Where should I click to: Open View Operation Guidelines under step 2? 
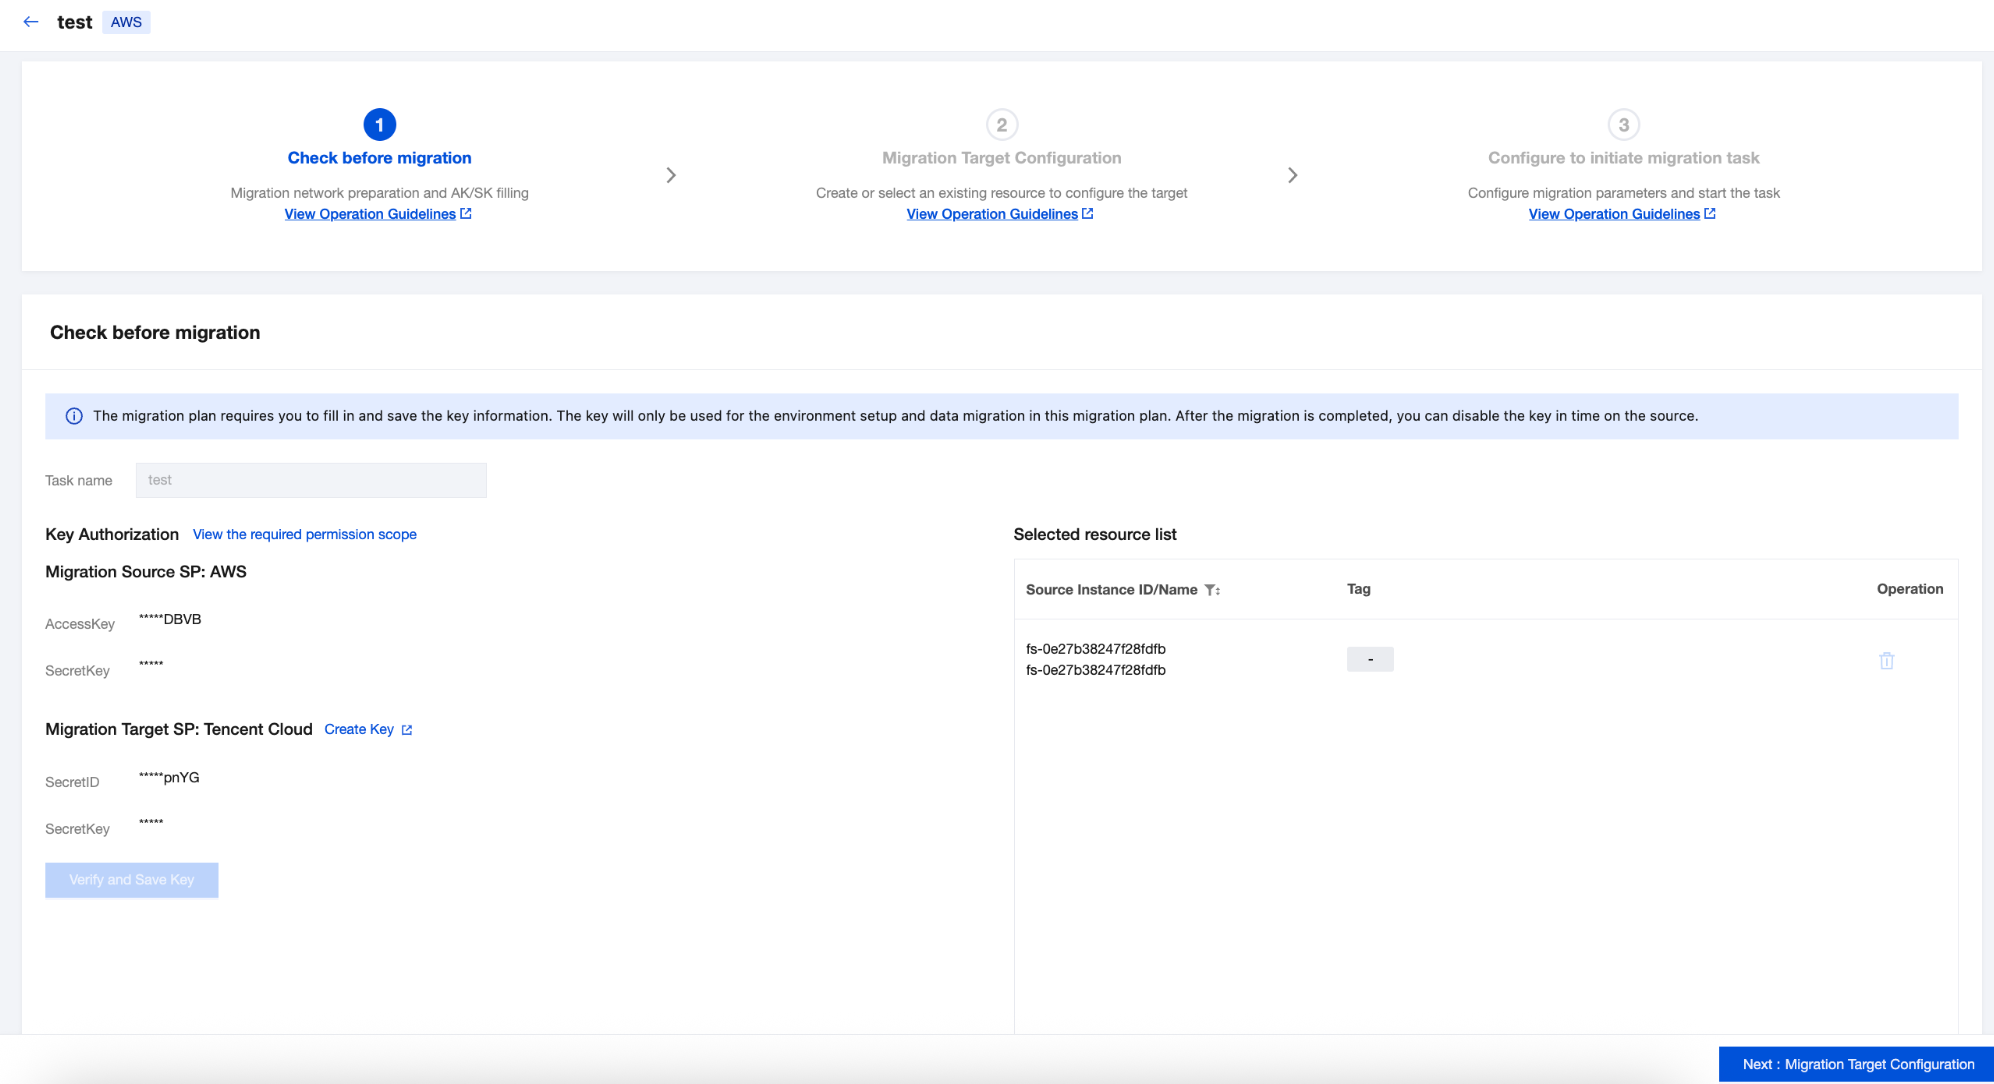[x=992, y=214]
